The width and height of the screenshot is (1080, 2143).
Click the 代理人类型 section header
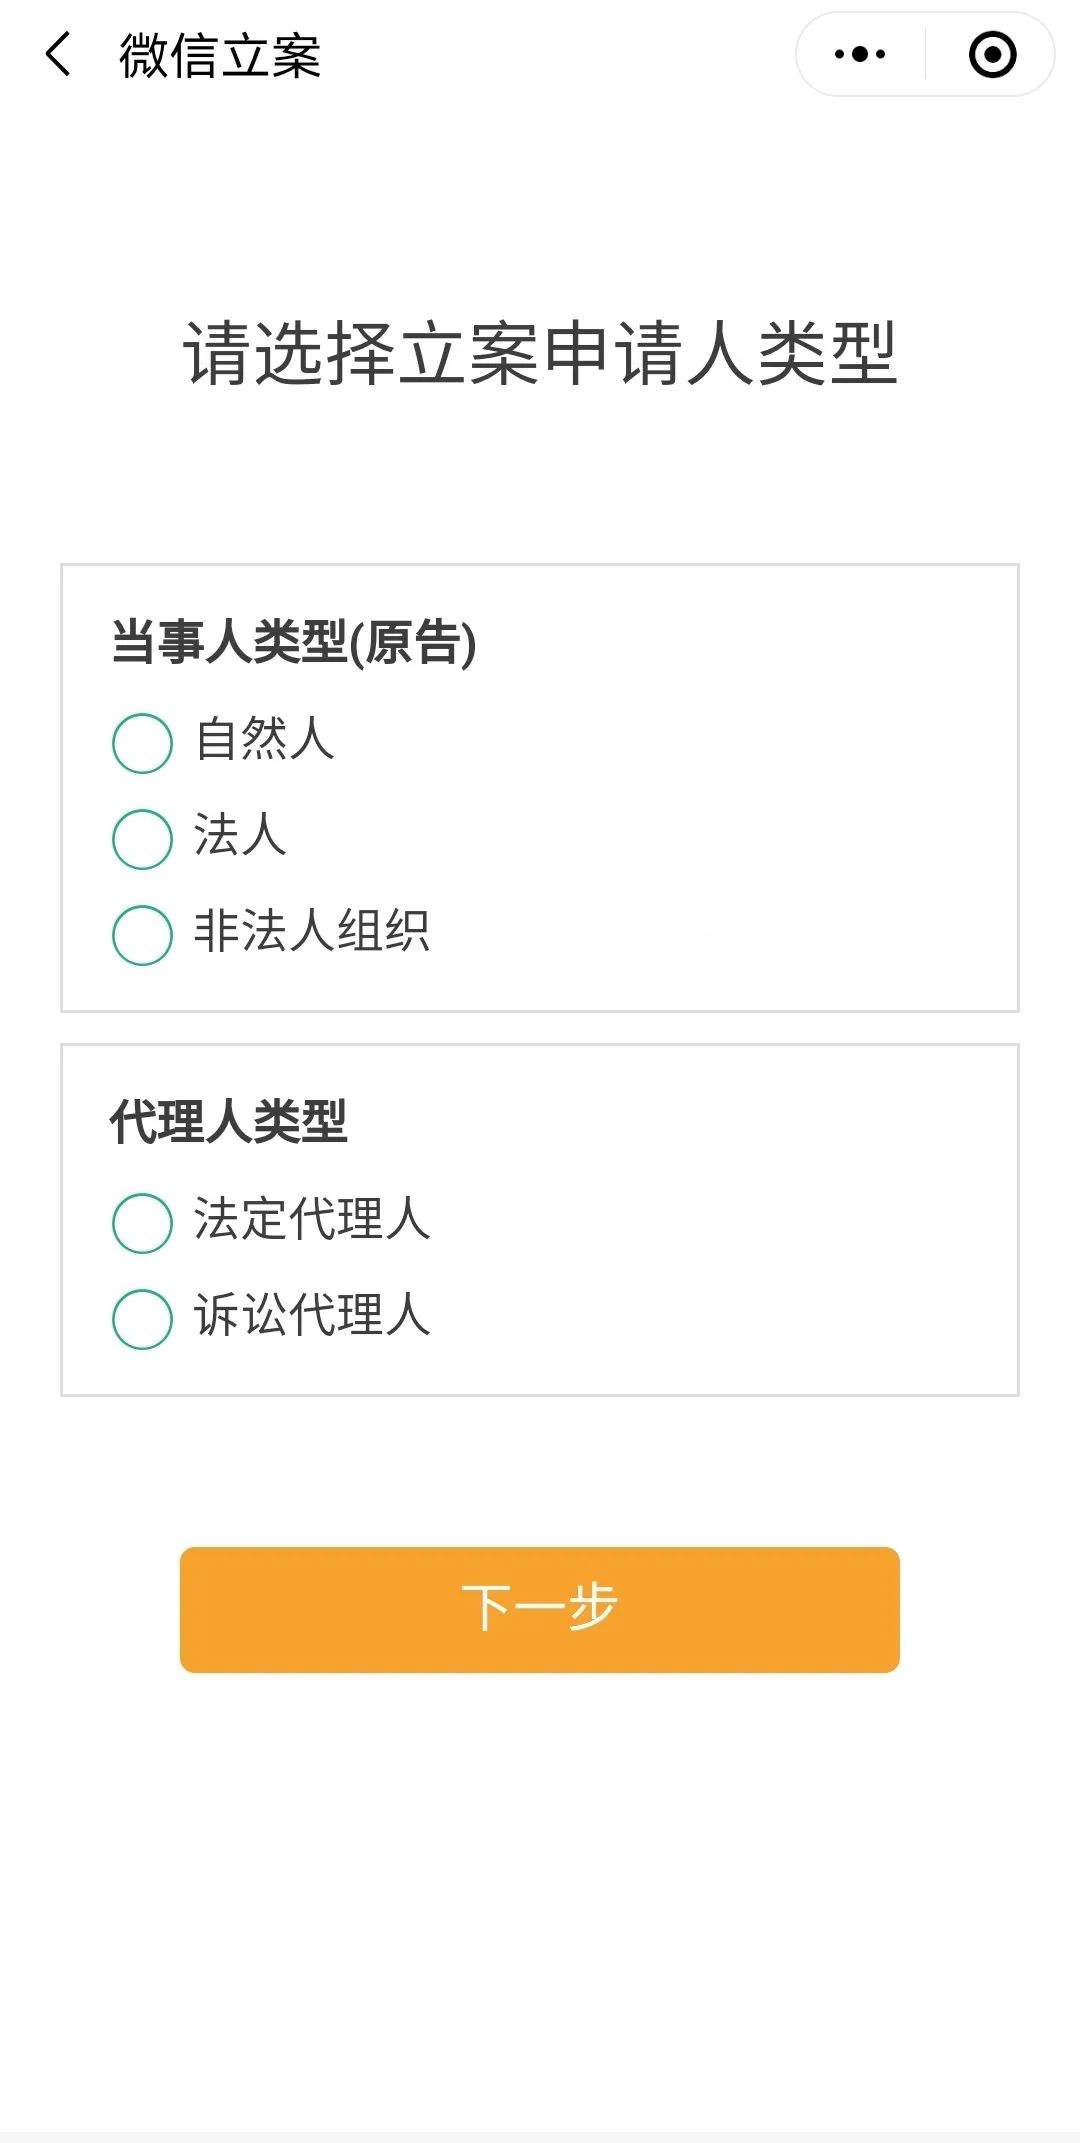coord(229,1122)
